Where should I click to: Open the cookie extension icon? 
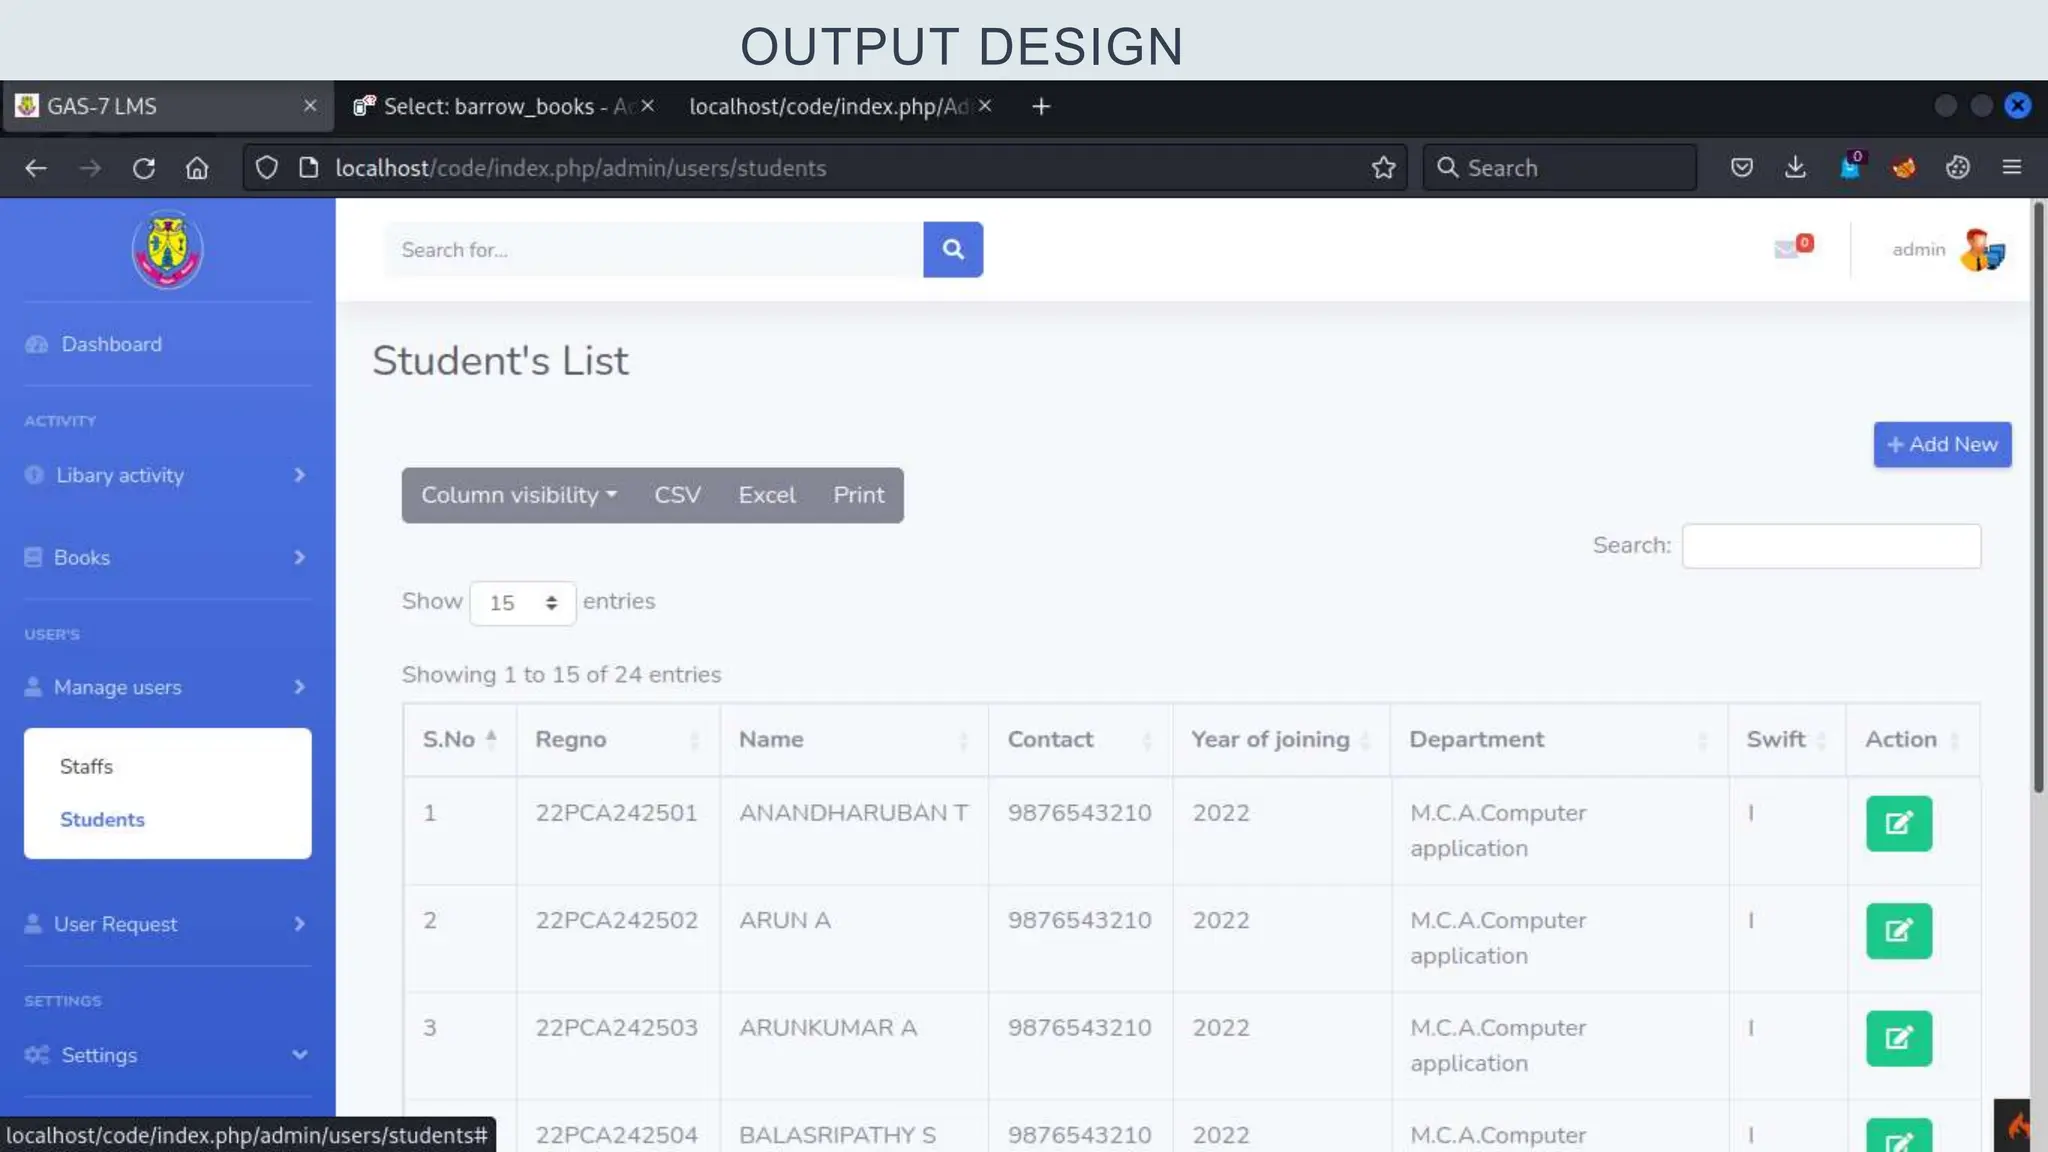point(1957,168)
